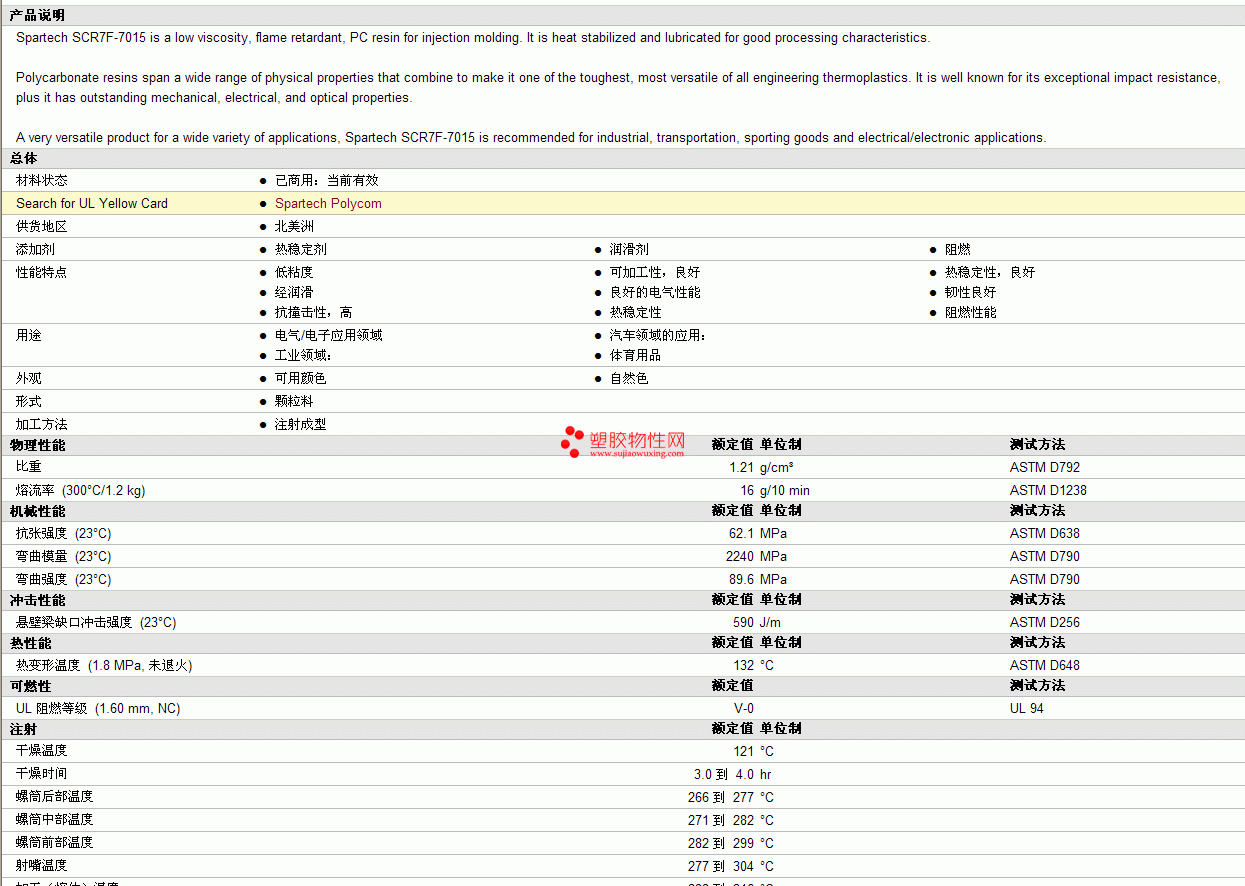Click the 射嘴温度 row label

pos(42,865)
